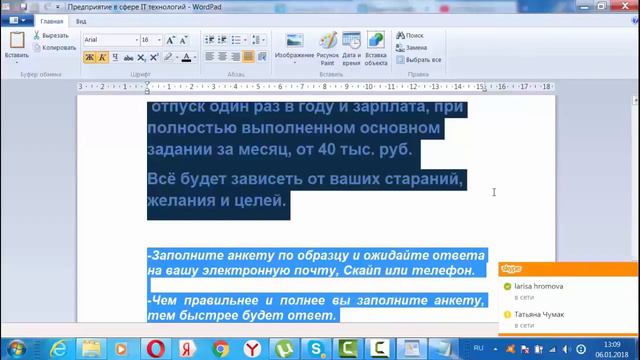Open Yandex Я icon on taskbar

pos(187,349)
